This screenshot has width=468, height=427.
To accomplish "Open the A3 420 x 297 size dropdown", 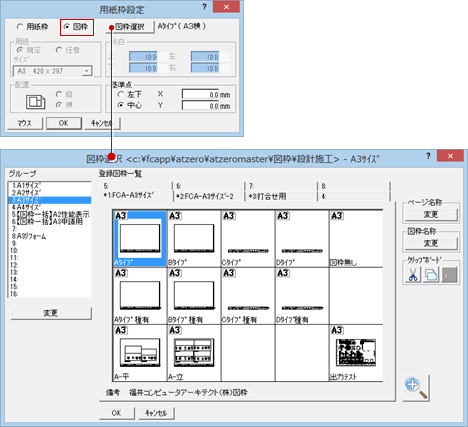I will (x=87, y=71).
